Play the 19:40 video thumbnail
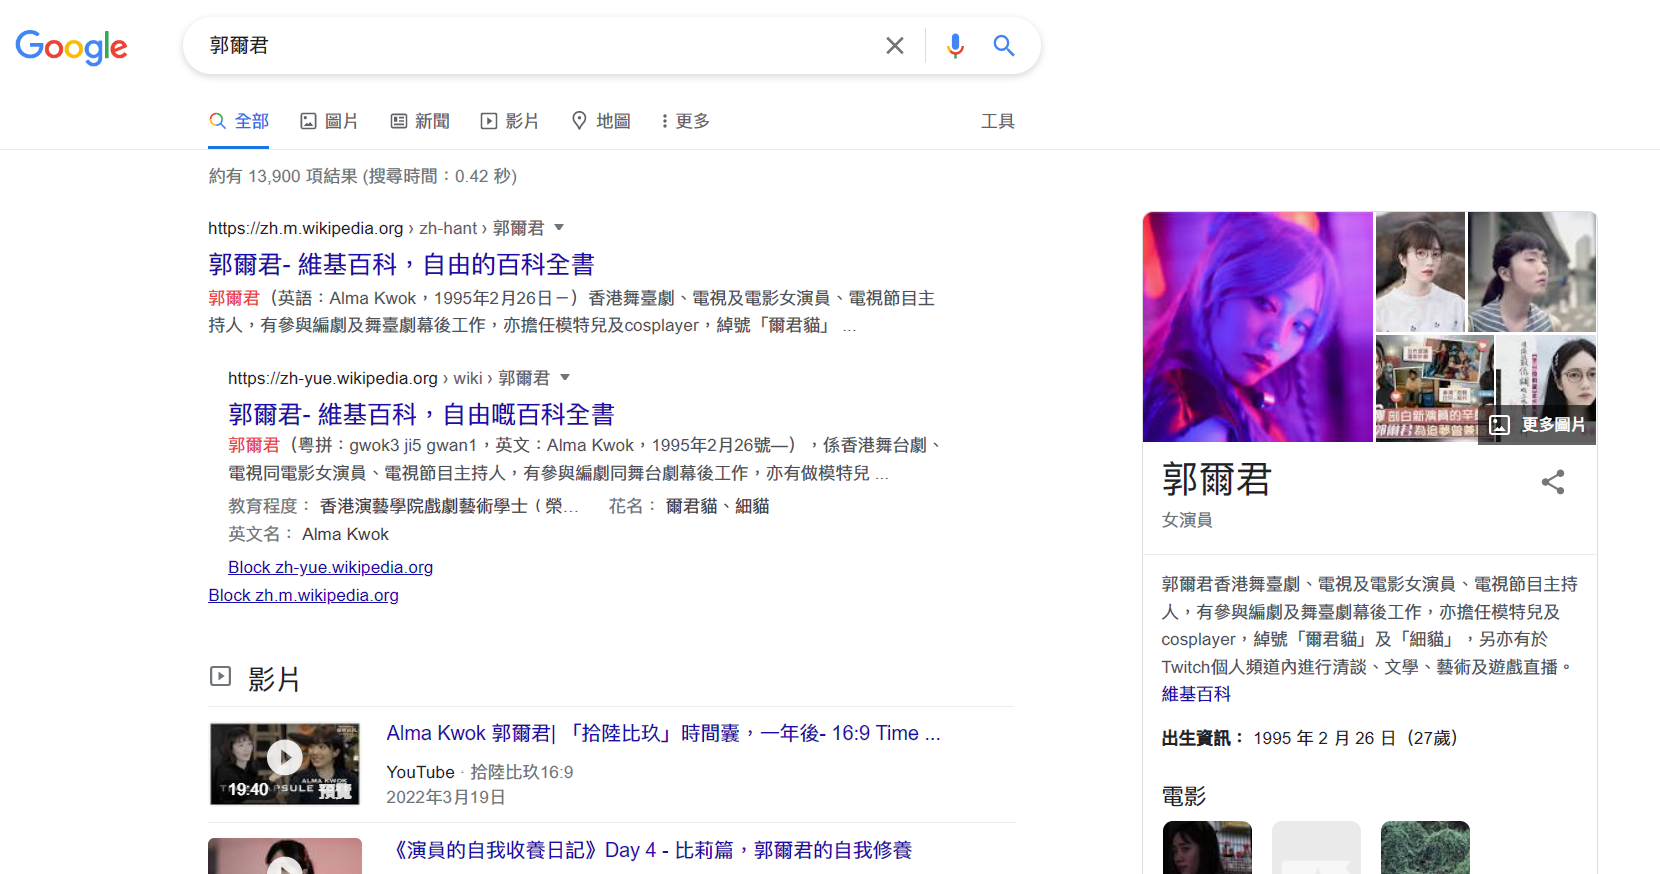The image size is (1660, 874). (285, 764)
